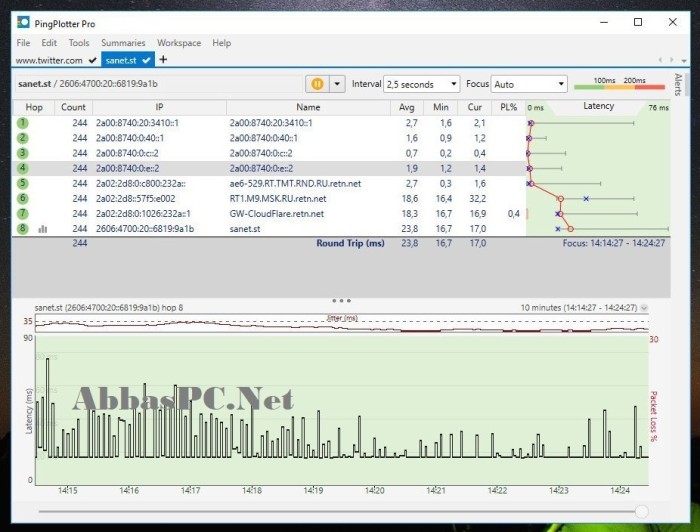Viewport: 700px width, 532px height.
Task: Click the Focus: 14:14:27 - 14:24:27 text
Action: tap(613, 243)
